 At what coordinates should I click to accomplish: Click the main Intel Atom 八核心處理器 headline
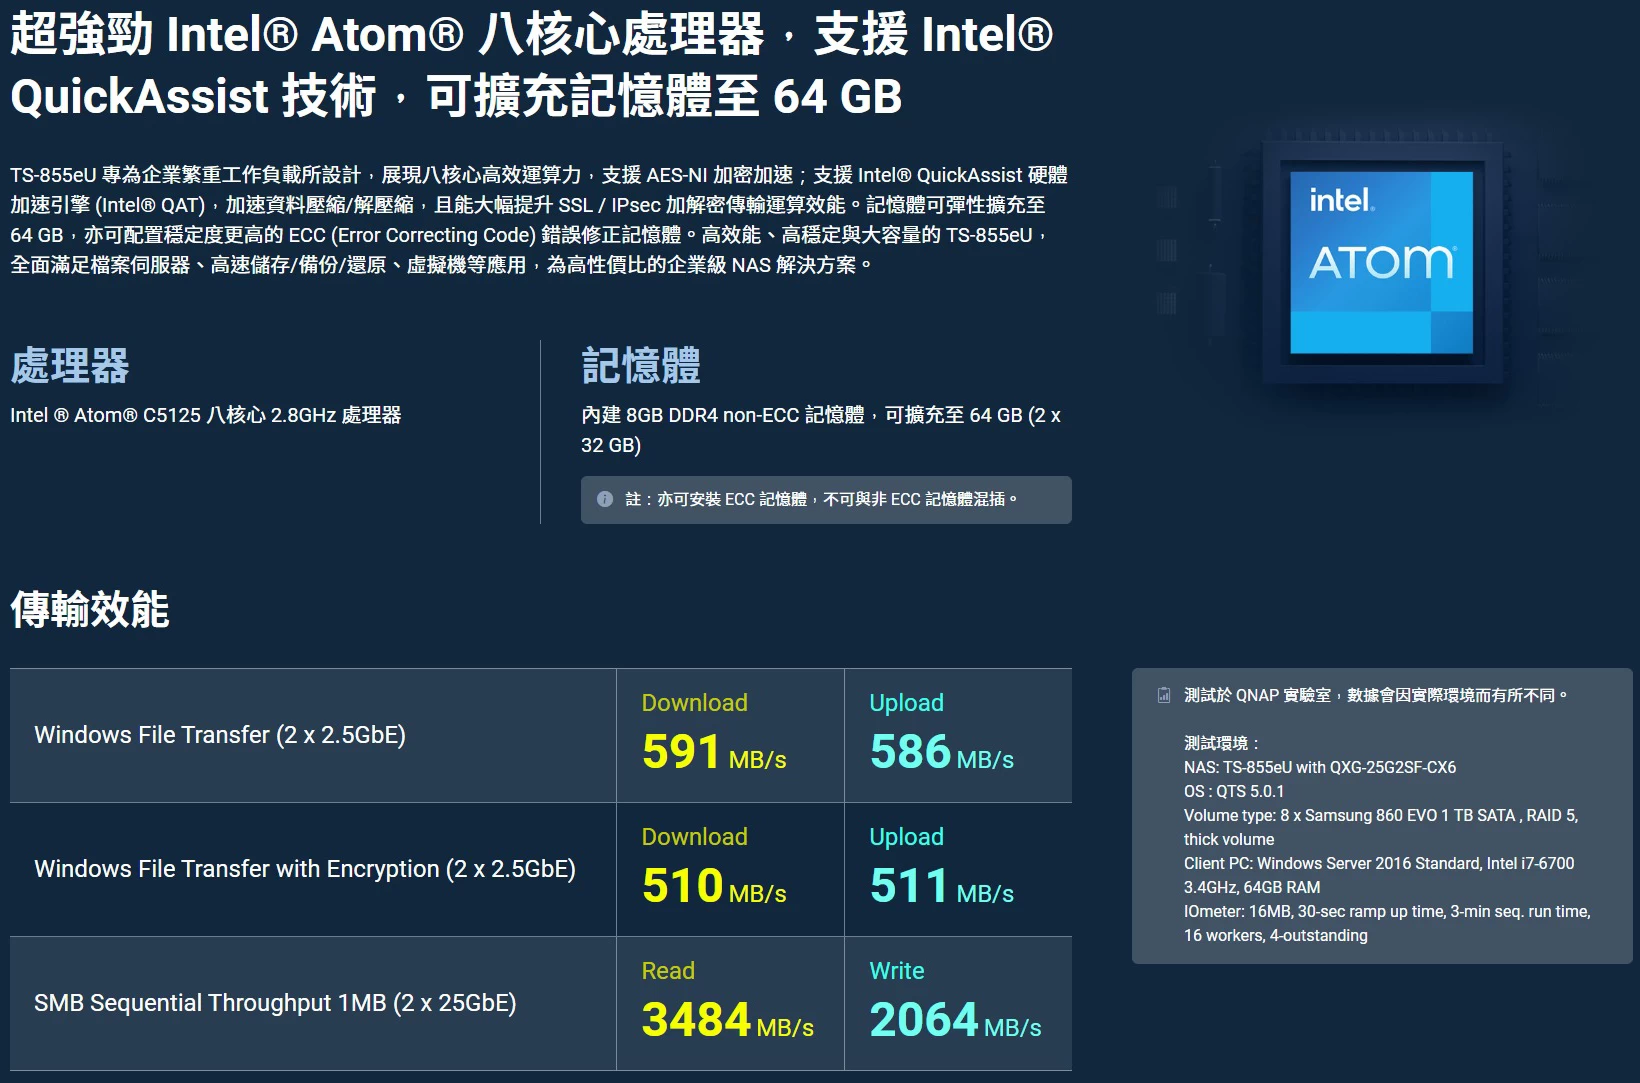[532, 65]
